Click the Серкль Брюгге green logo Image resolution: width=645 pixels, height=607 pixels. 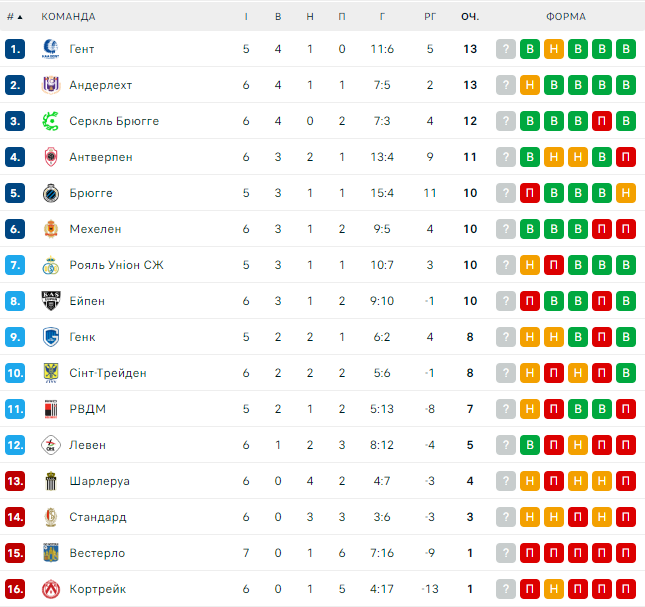51,121
